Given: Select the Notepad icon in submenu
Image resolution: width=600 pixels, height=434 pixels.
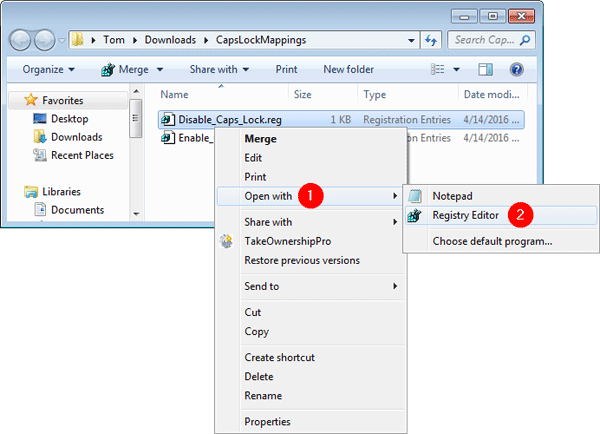Looking at the screenshot, I should [416, 196].
